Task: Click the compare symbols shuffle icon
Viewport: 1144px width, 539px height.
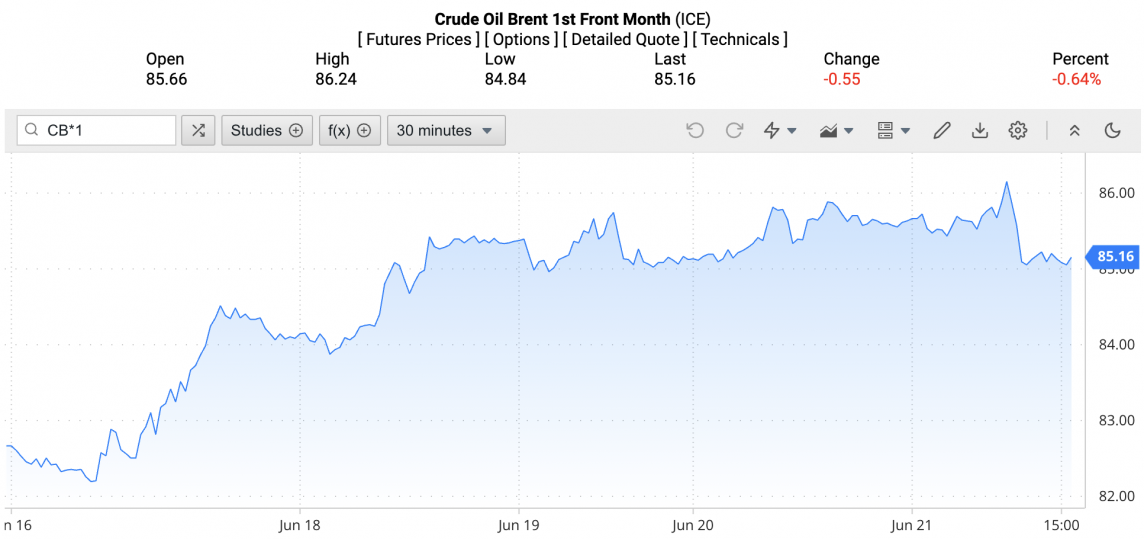Action: 198,130
